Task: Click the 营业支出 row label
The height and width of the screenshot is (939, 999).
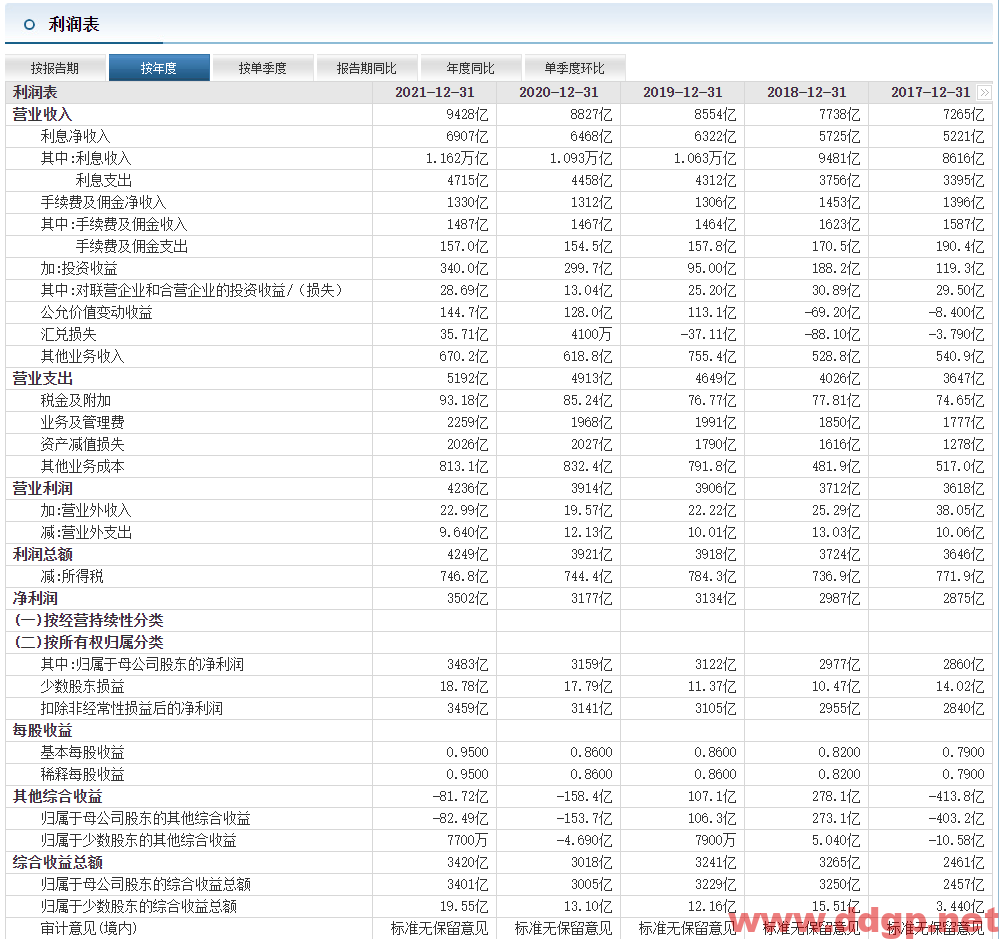Action: click(42, 378)
